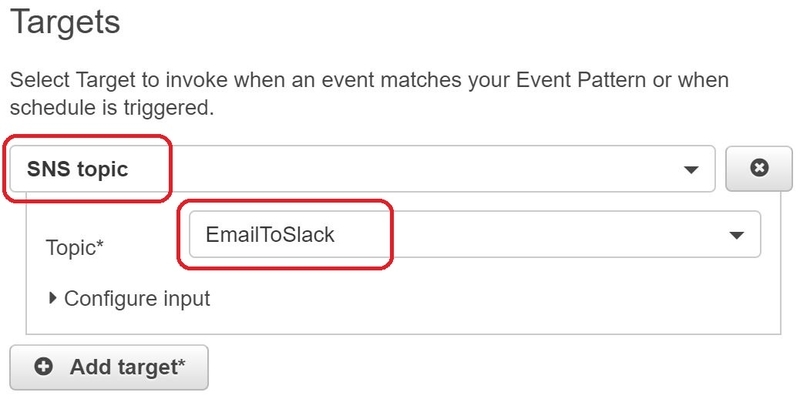Click the words 'schedule is triggered' in the description
This screenshot has width=800, height=399.
click(x=110, y=108)
